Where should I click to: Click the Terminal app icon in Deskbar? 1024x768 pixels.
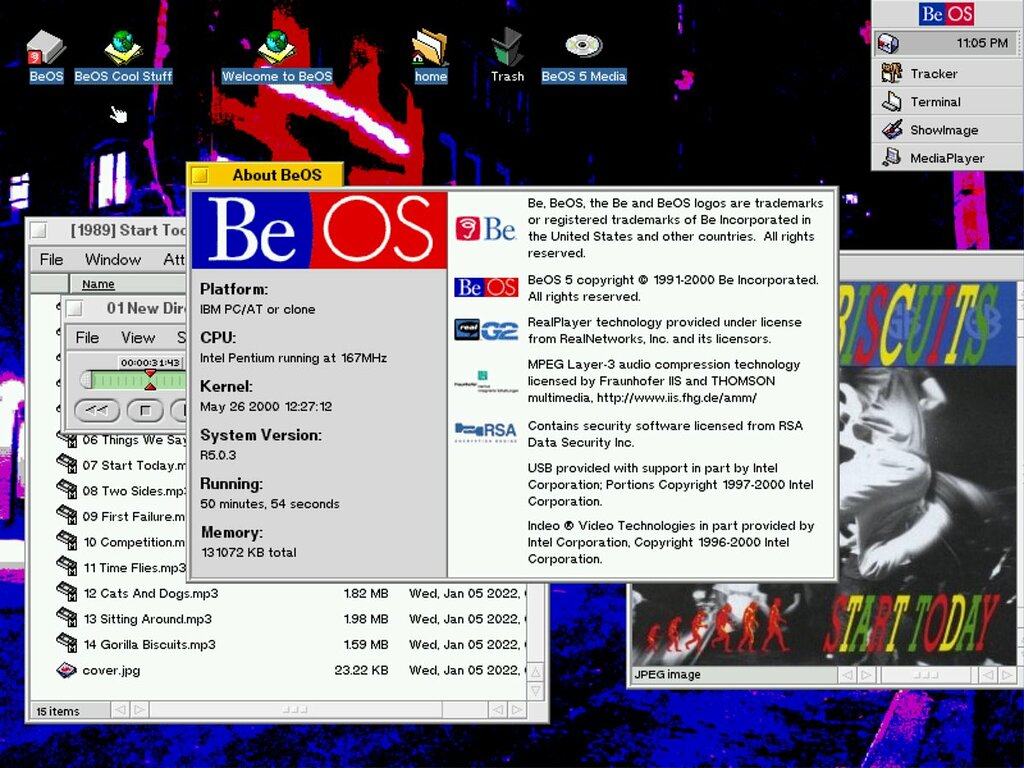(x=891, y=101)
